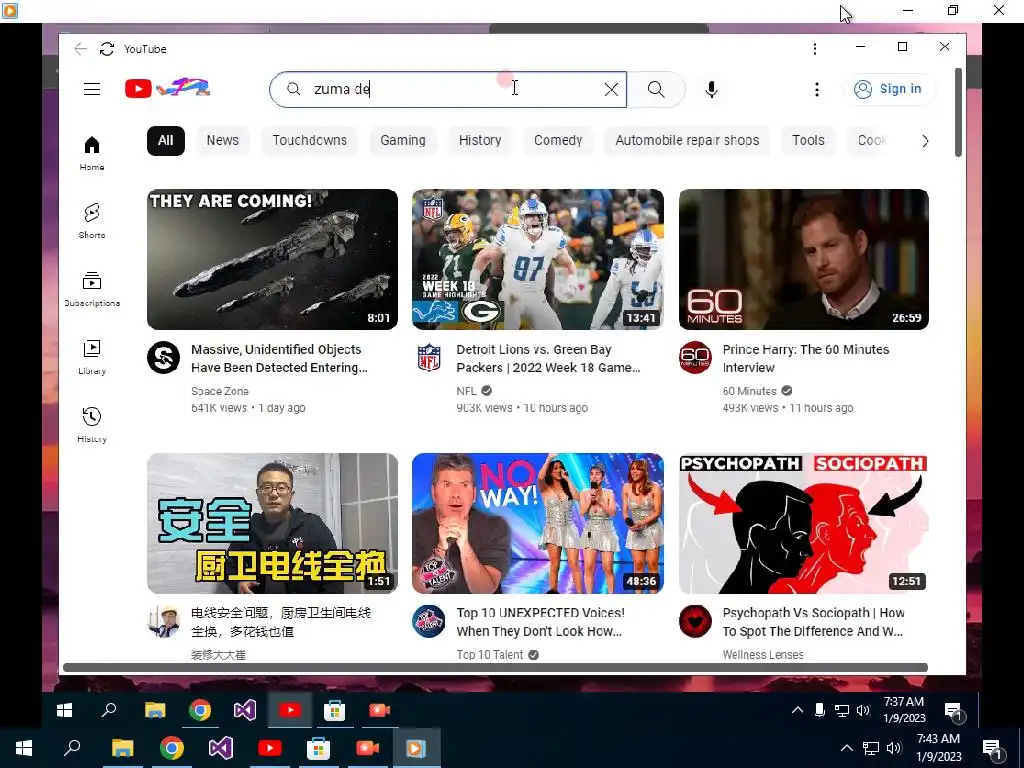This screenshot has height=768, width=1024.
Task: Open the Top 10 Talent channel avatar
Action: 429,621
